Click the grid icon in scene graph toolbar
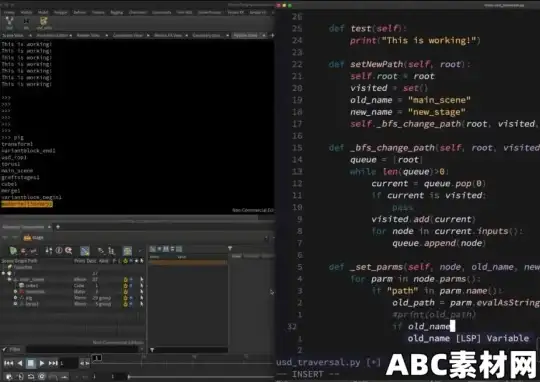Viewport: 540px width, 382px height. point(127,251)
